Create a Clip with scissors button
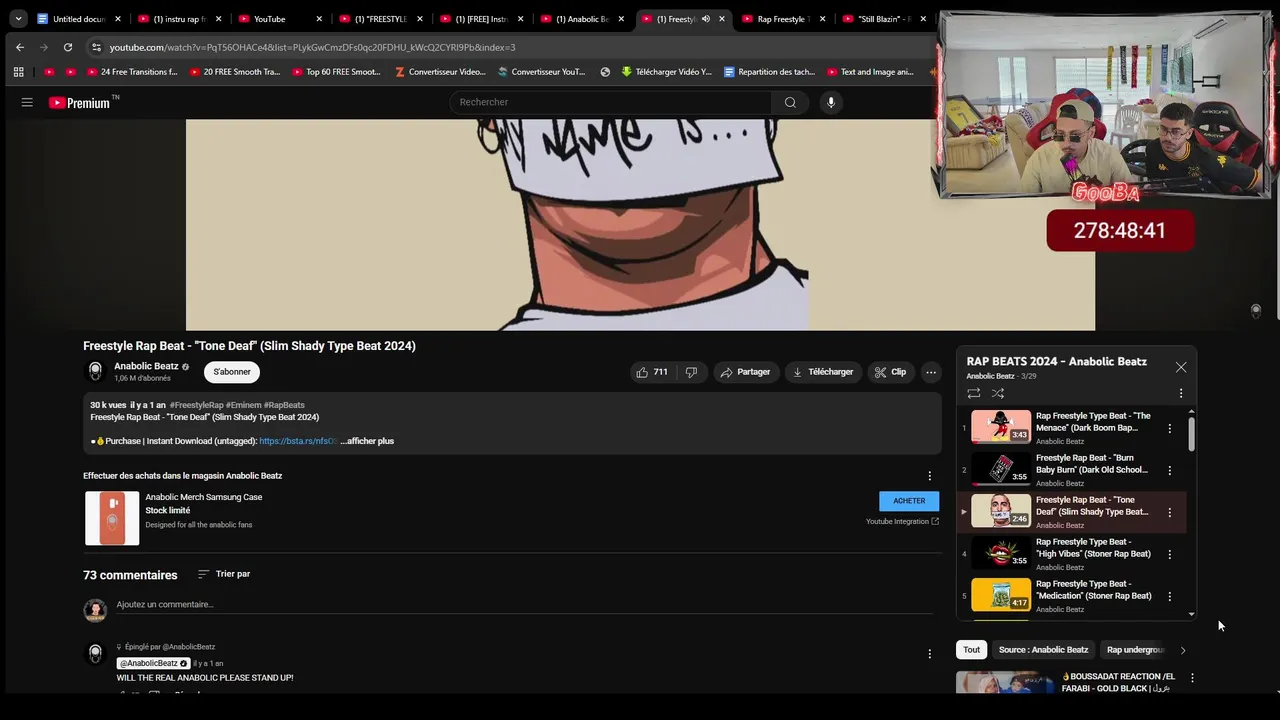 click(890, 372)
